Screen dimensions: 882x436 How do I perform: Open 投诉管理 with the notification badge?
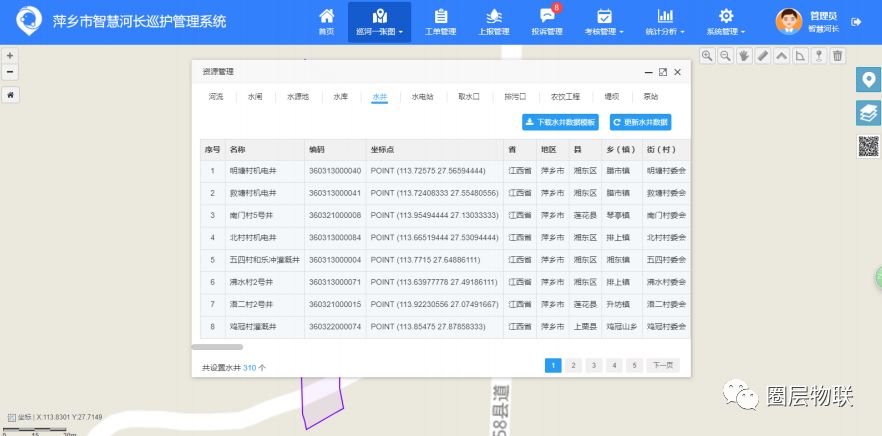pos(547,23)
